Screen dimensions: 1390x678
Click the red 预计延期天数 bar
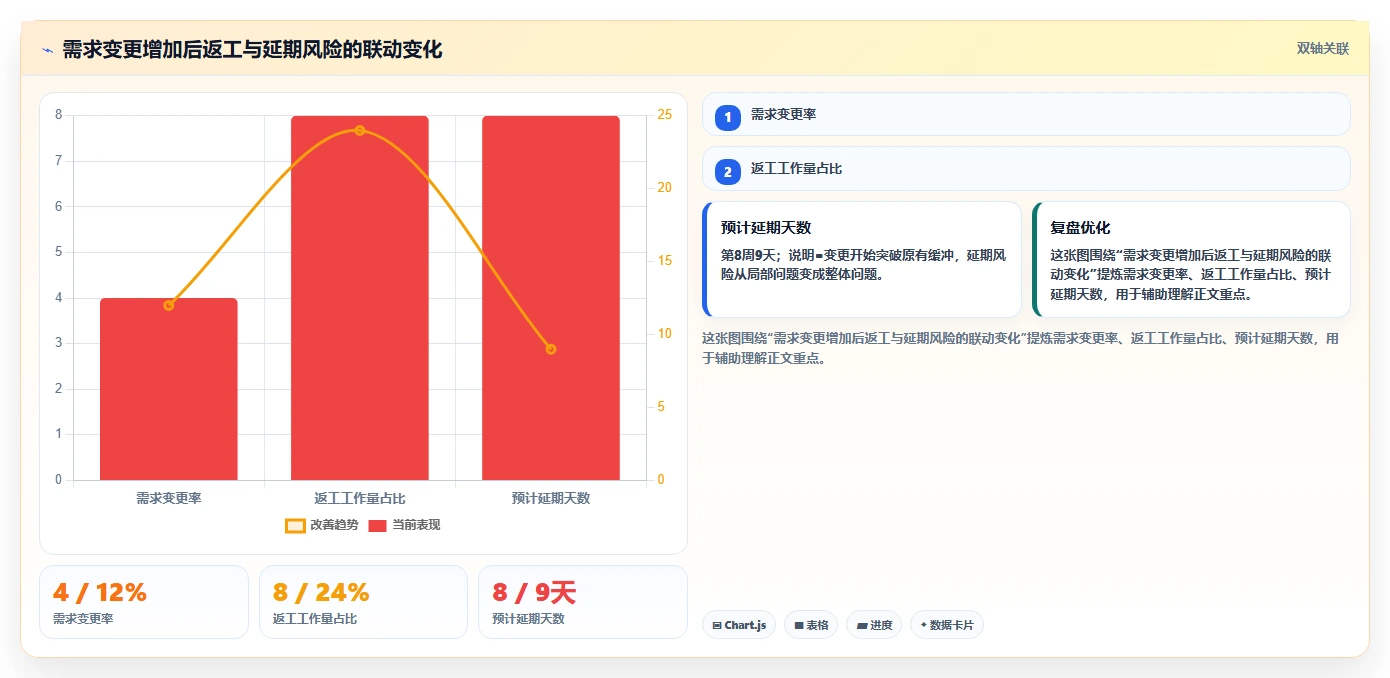point(551,298)
